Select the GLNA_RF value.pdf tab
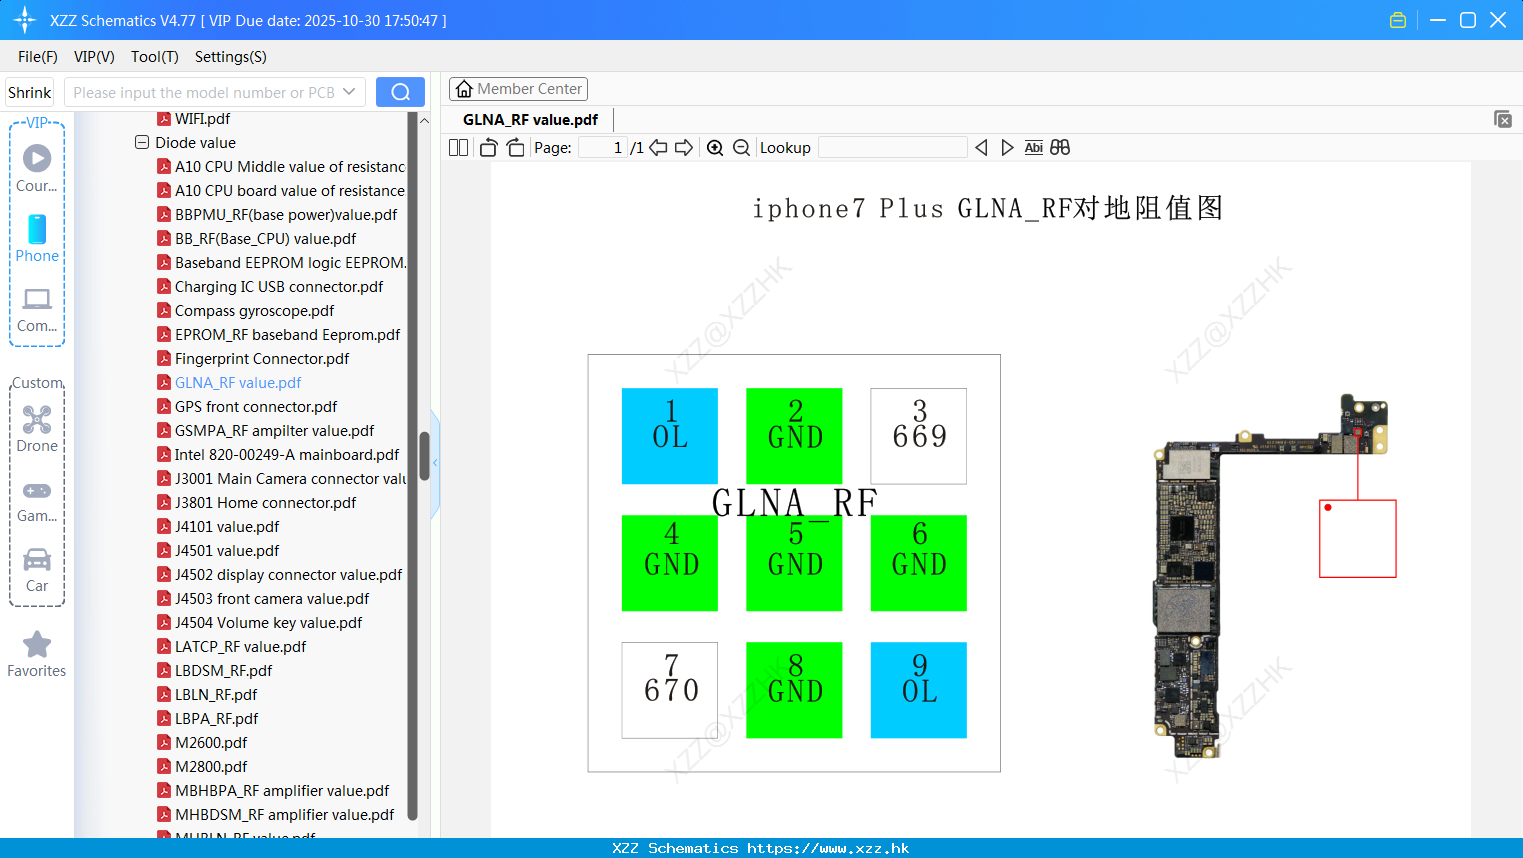This screenshot has height=858, width=1523. (x=530, y=120)
